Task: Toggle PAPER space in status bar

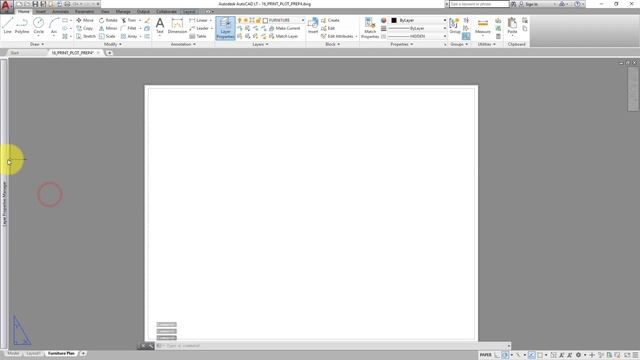Action: [x=485, y=355]
